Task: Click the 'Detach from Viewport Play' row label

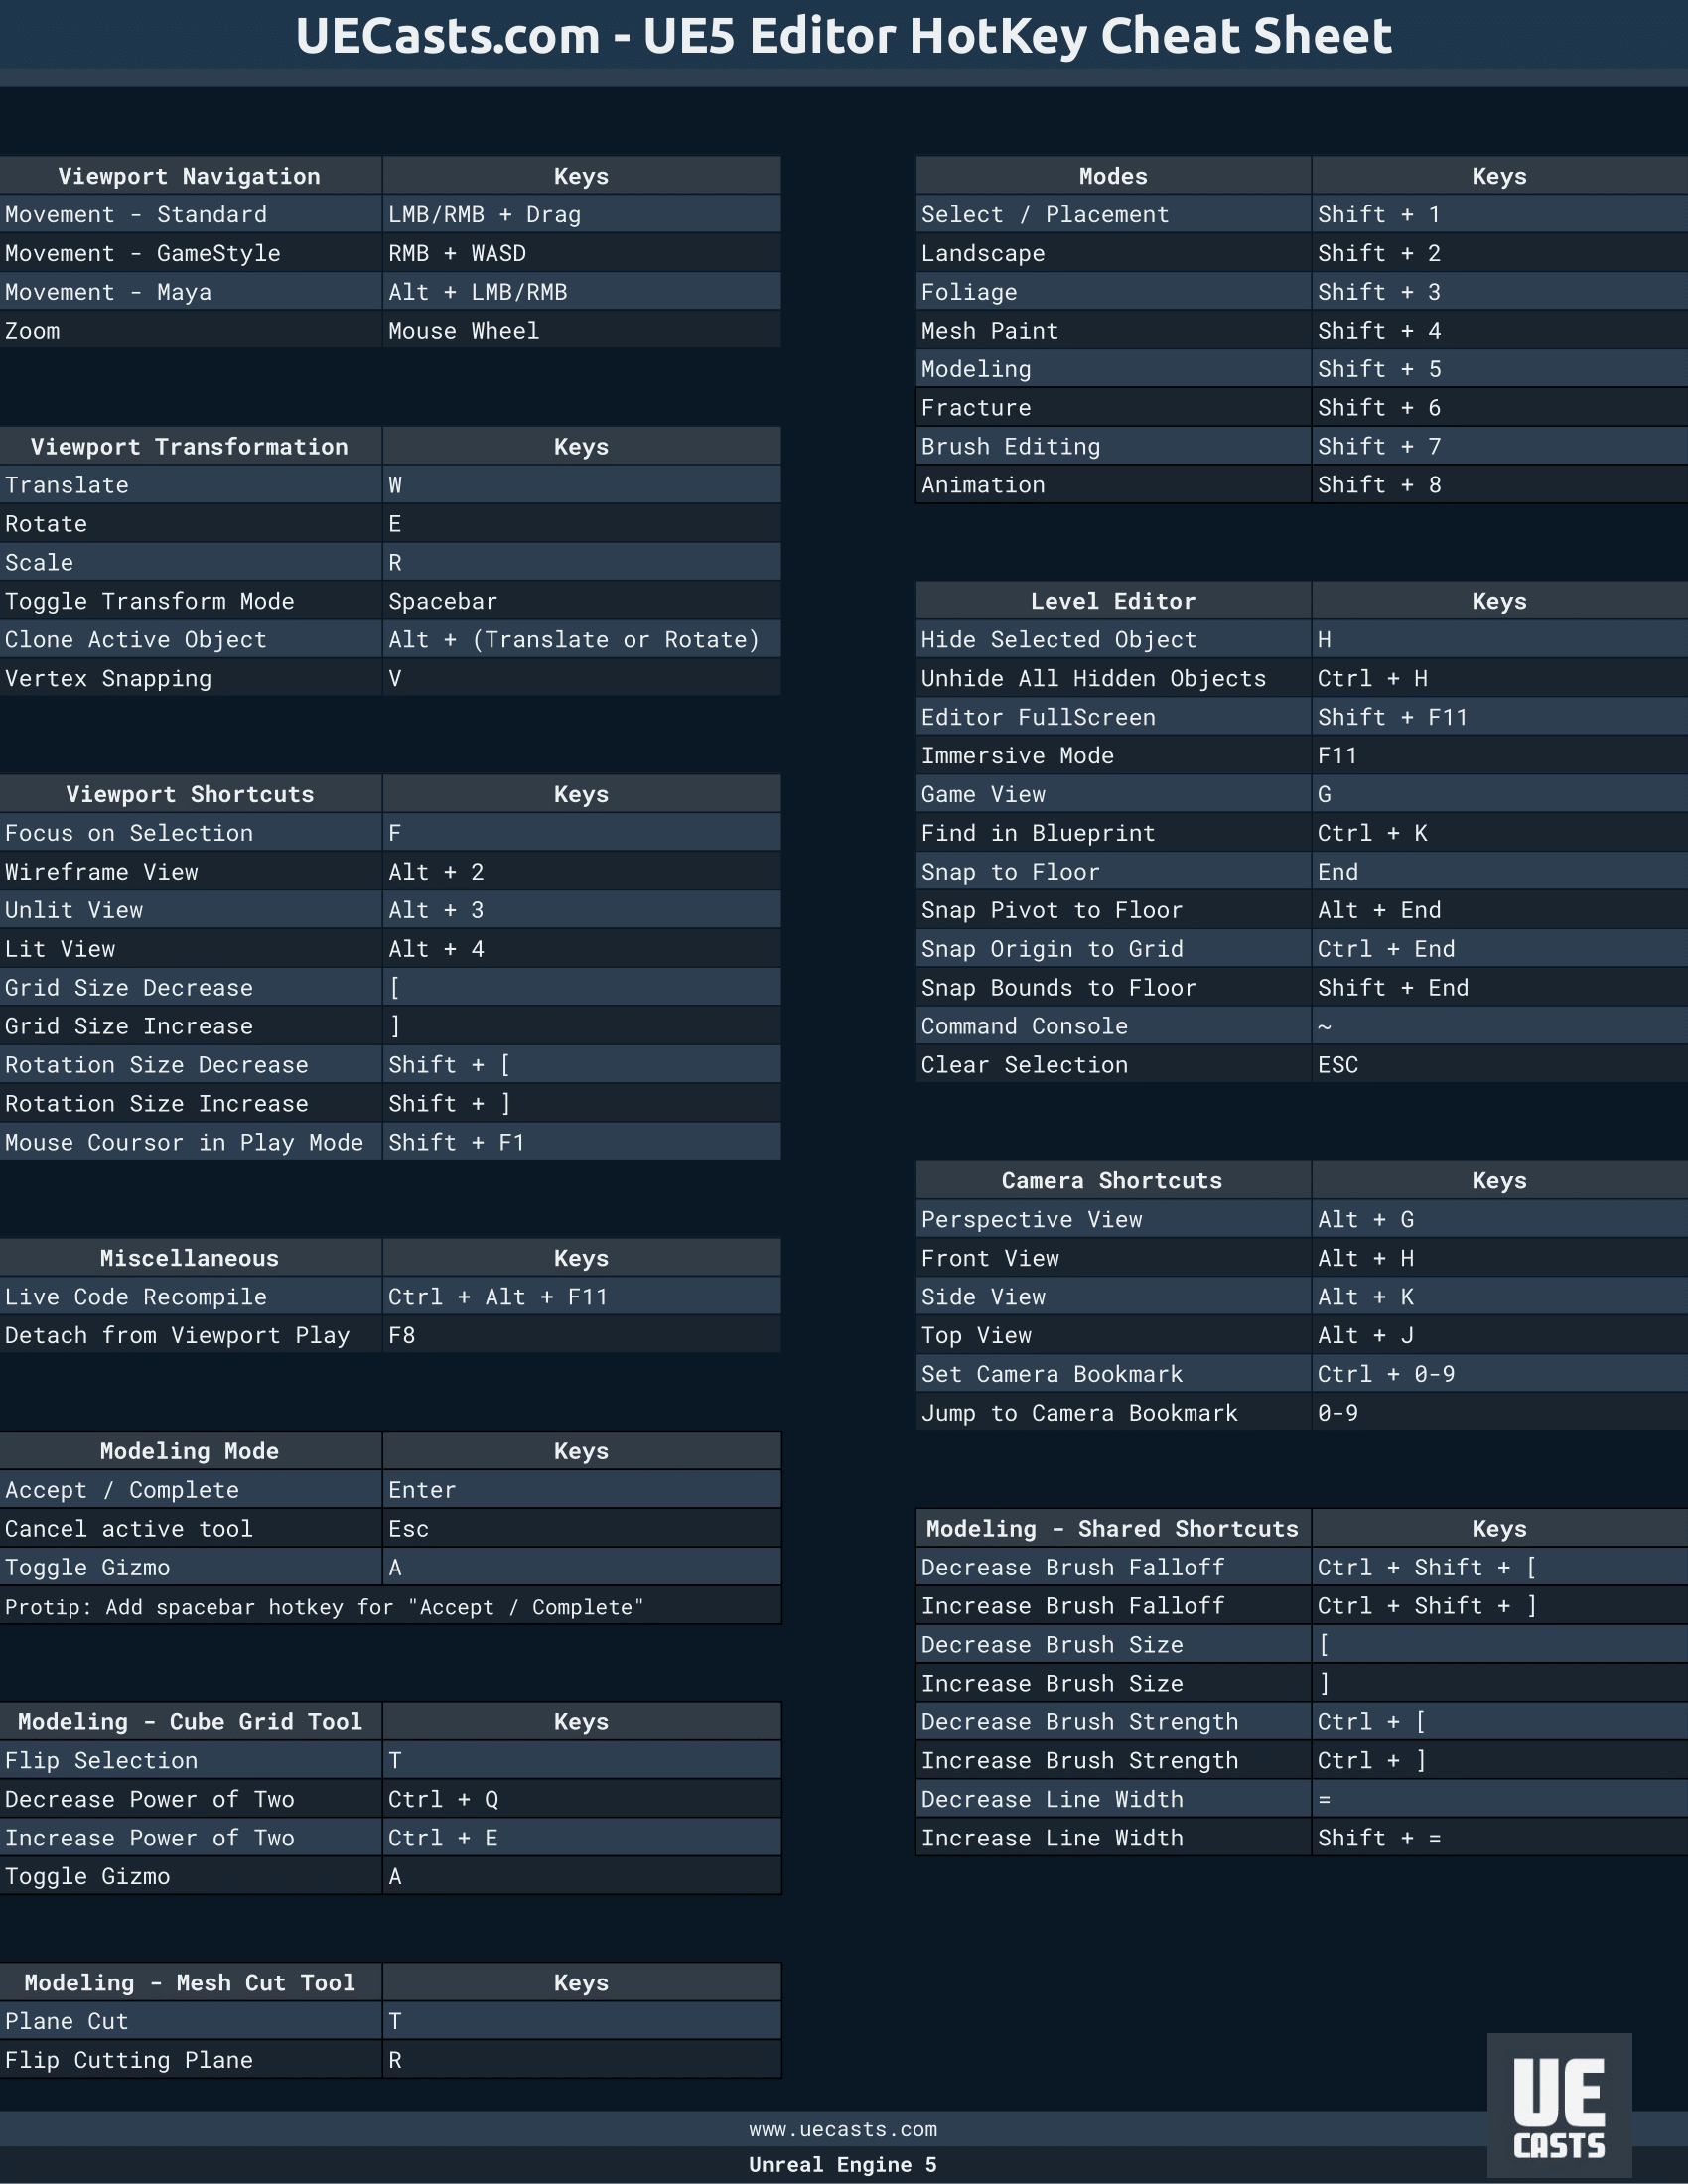Action: [x=190, y=1336]
